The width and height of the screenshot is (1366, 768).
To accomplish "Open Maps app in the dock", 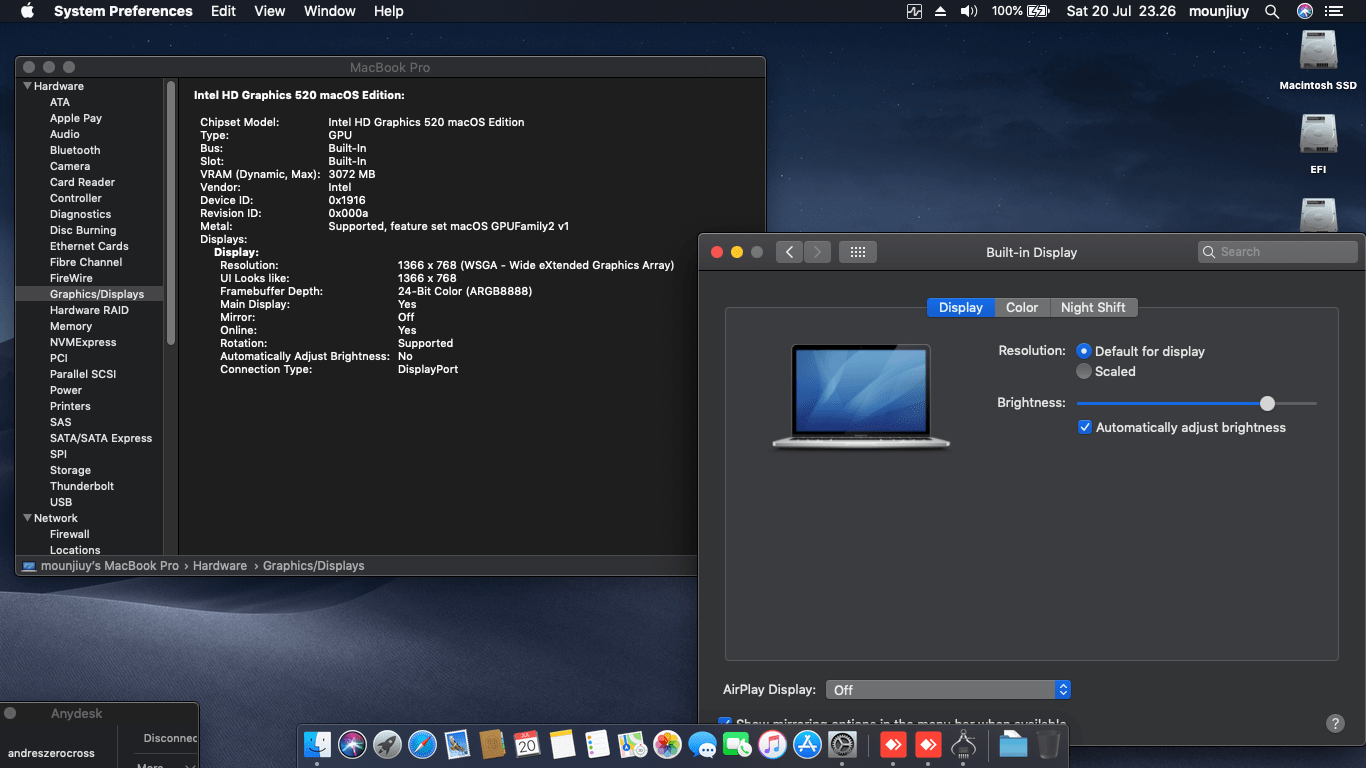I will click(632, 744).
